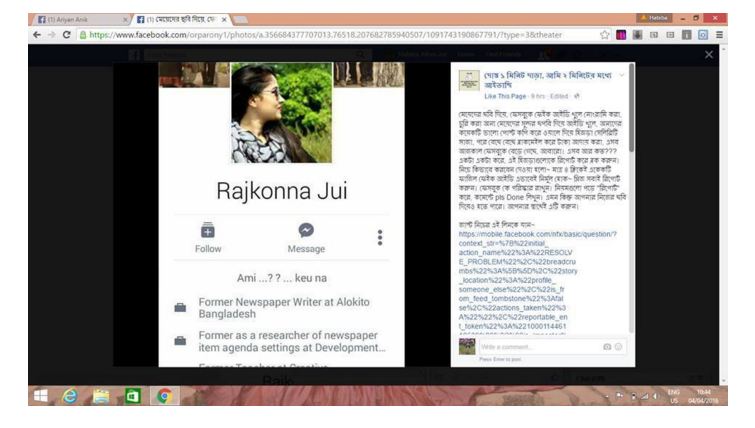The image size is (755, 428).
Task: Open the emoji picker in comment box
Action: pos(619,346)
